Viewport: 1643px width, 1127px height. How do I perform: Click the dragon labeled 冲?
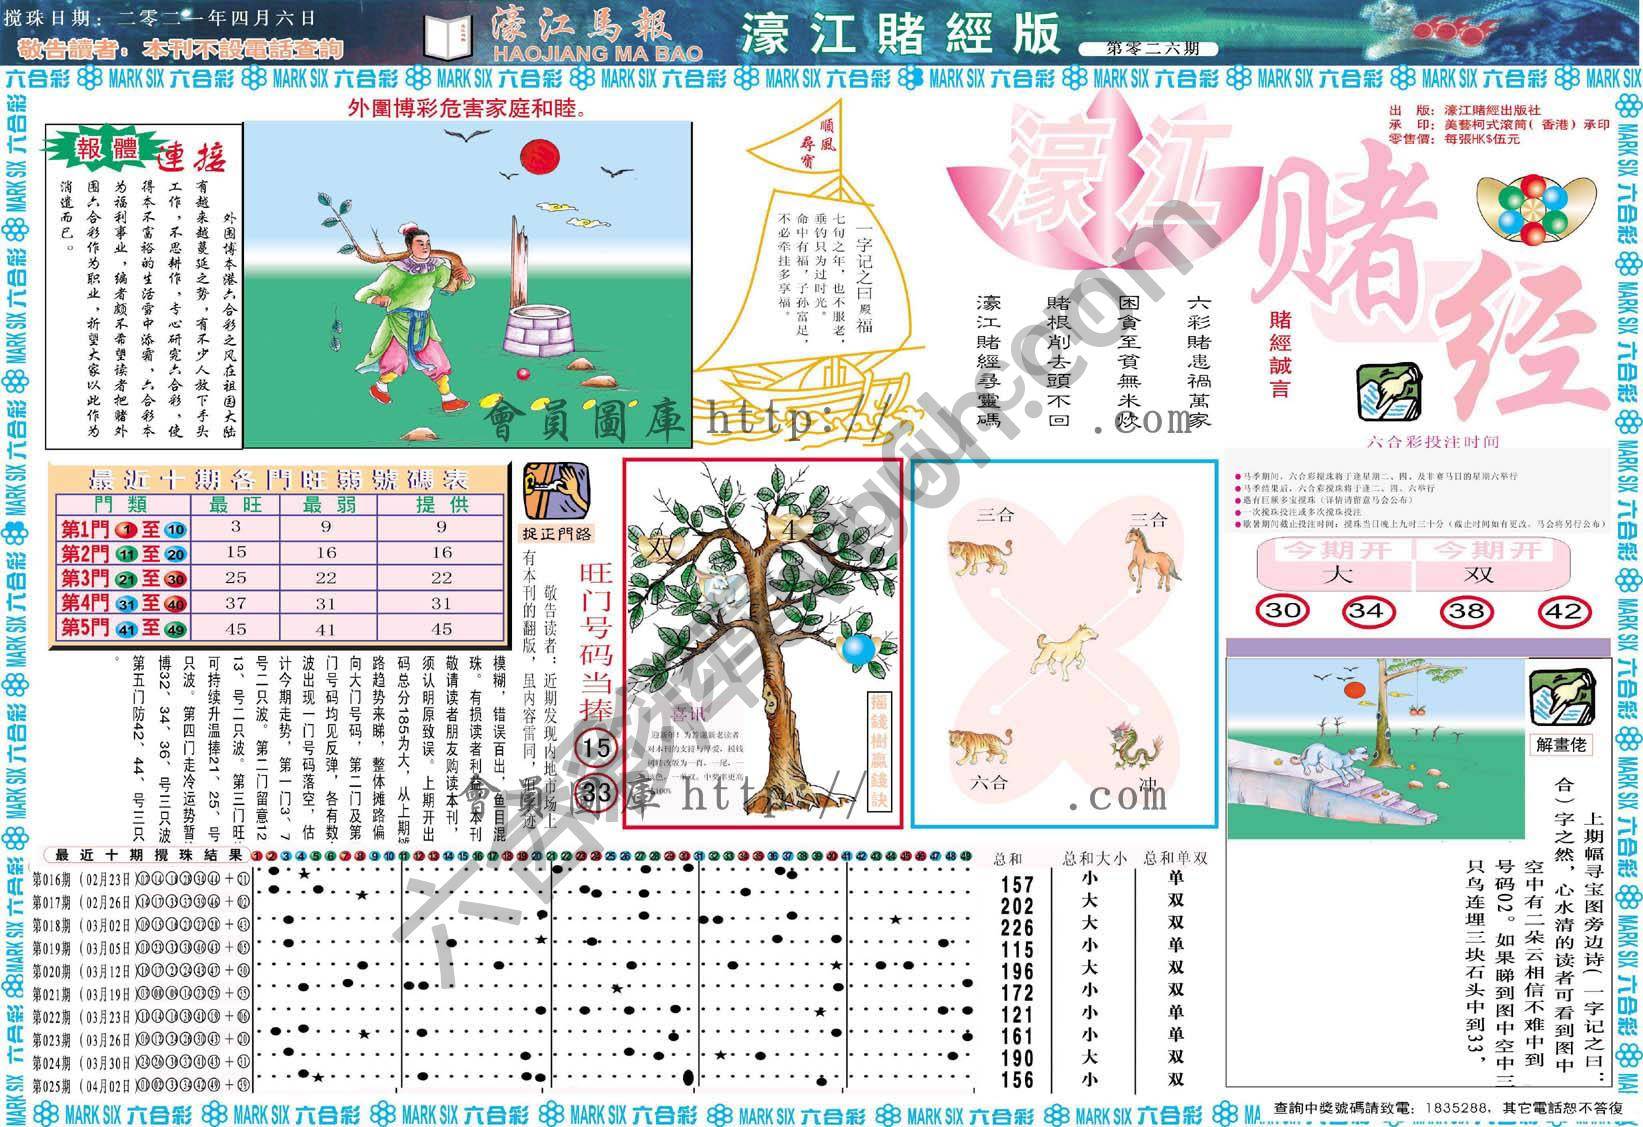coord(1135,745)
